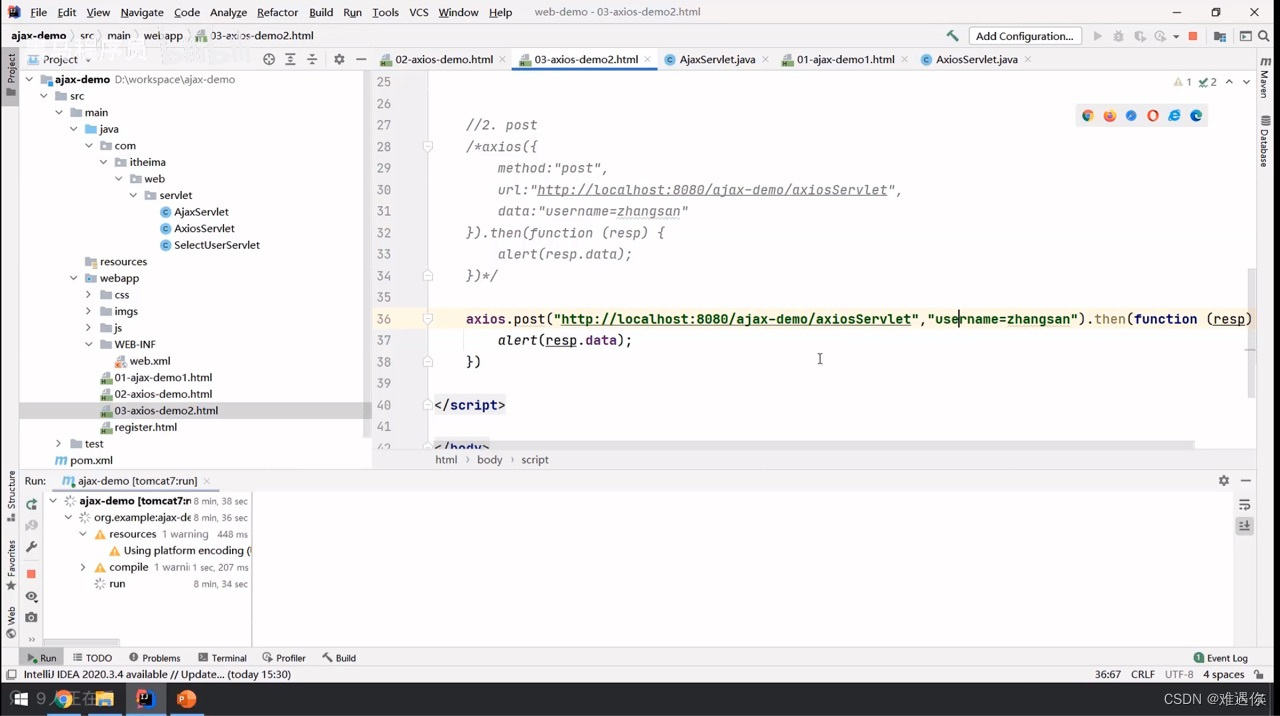The image size is (1280, 716).
Task: Collapse the webapp folder
Action: click(74, 278)
